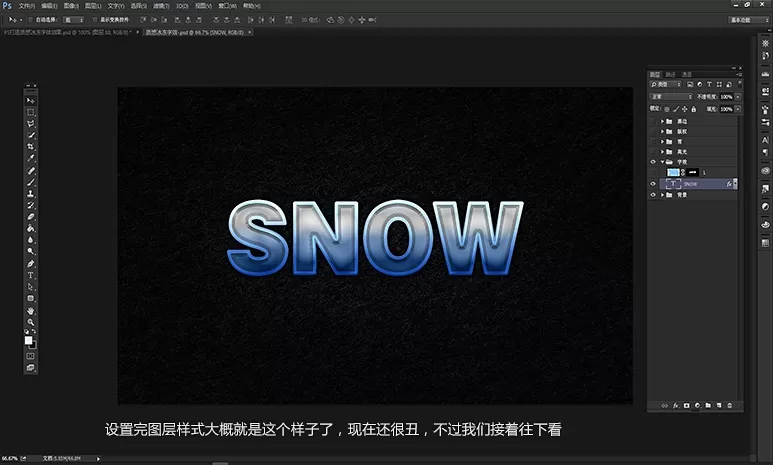This screenshot has width=773, height=465.
Task: Hide the 背景 group eye icon
Action: [653, 195]
